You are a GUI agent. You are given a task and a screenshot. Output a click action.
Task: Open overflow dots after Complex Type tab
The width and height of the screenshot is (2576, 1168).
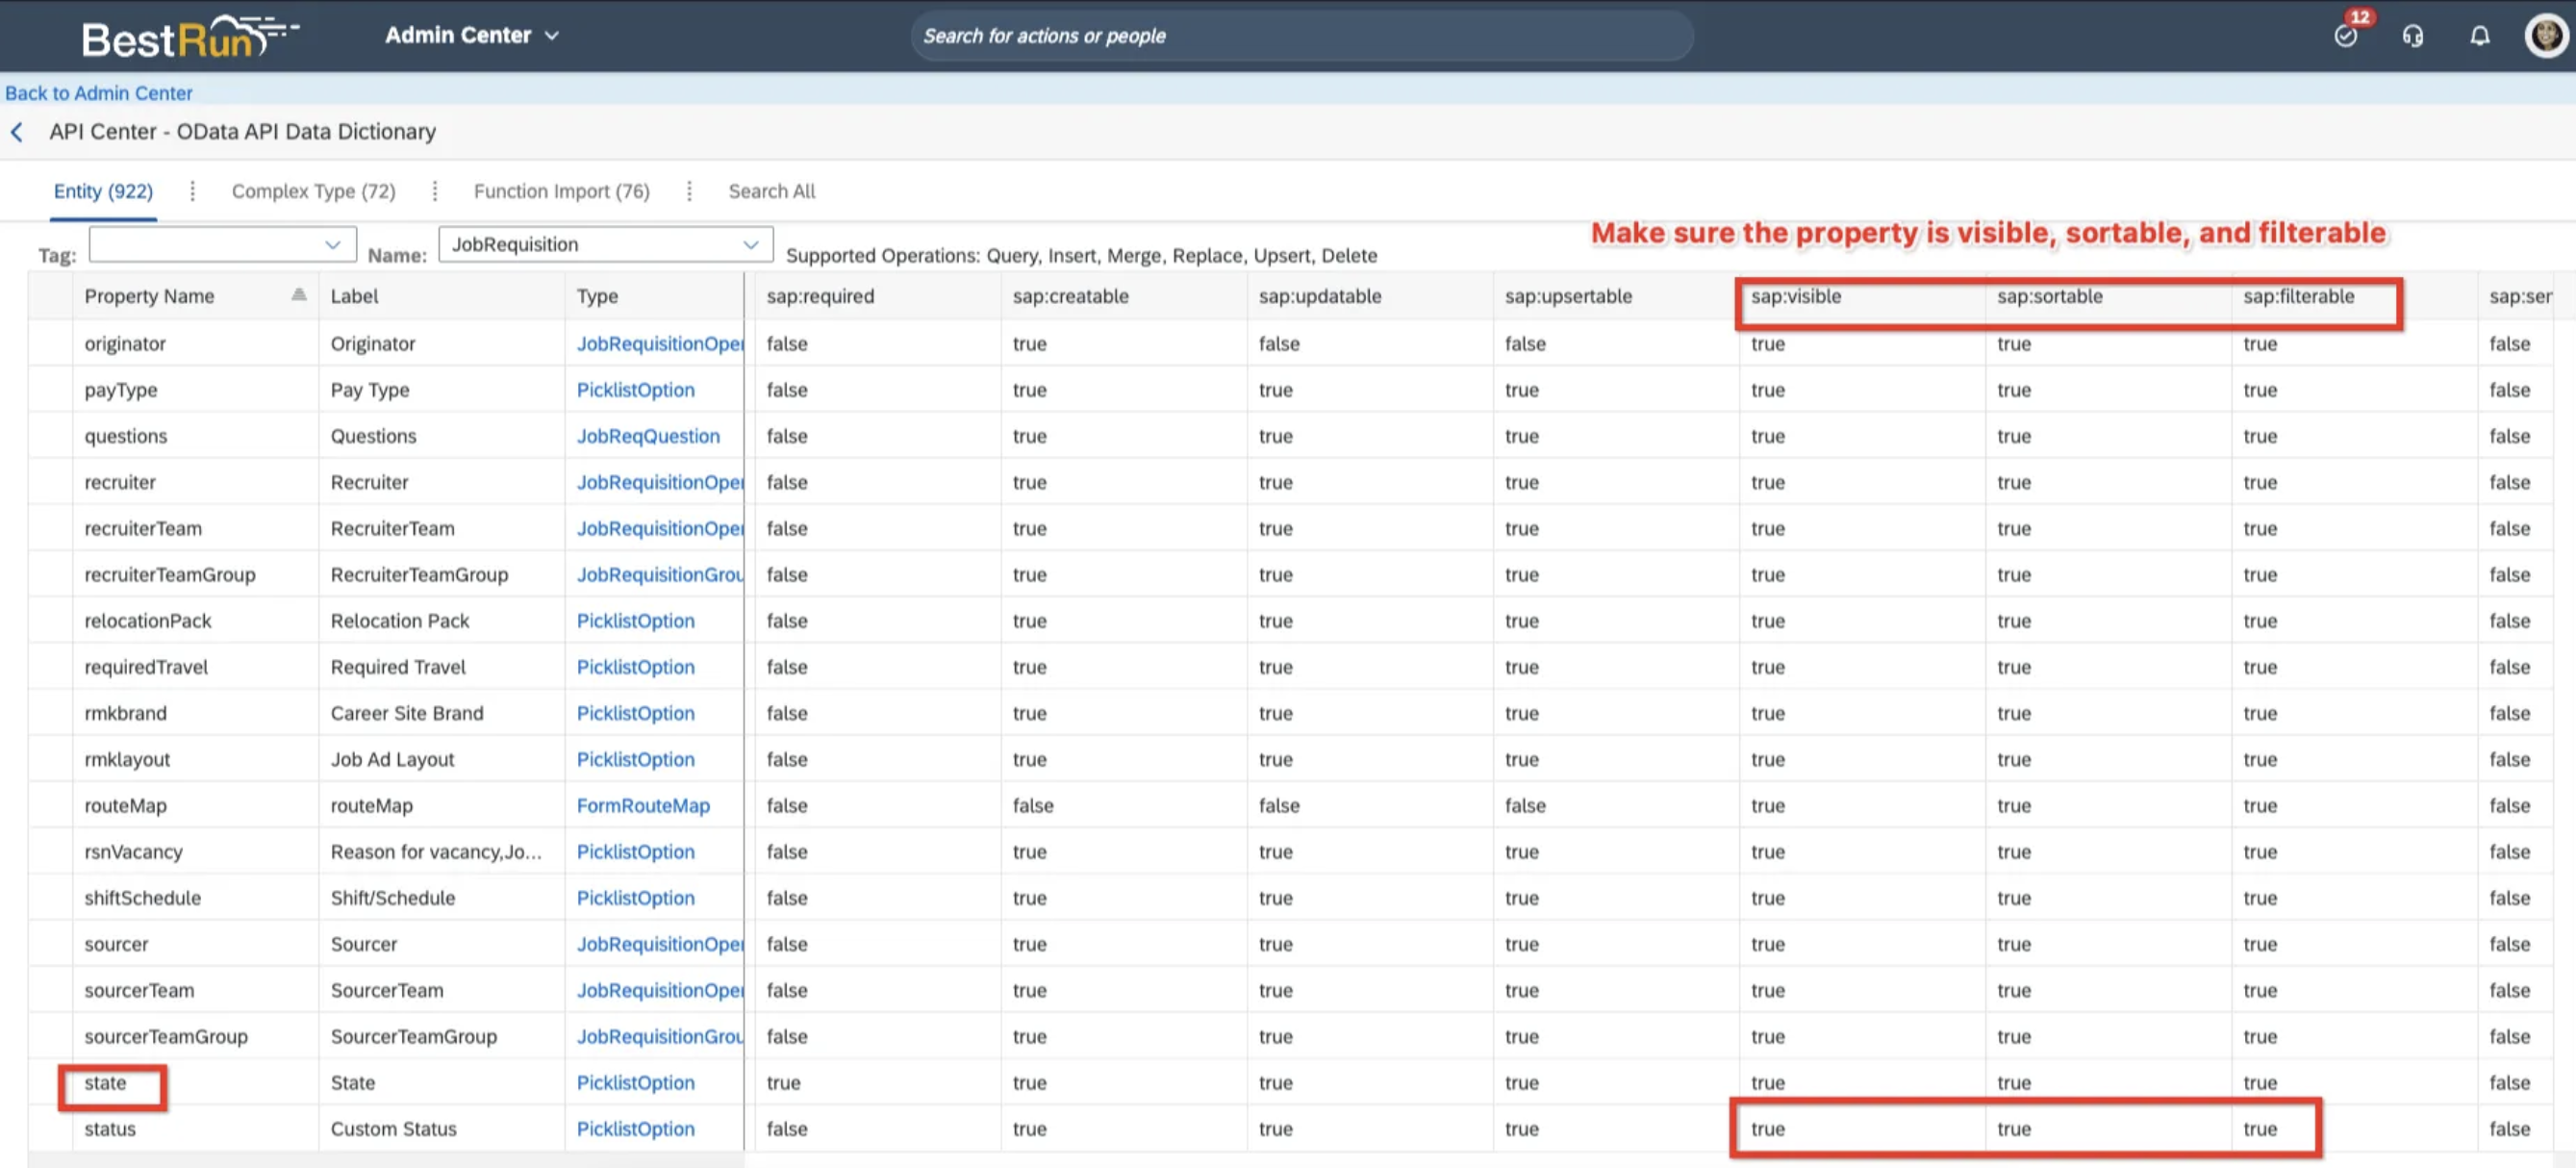[x=434, y=191]
